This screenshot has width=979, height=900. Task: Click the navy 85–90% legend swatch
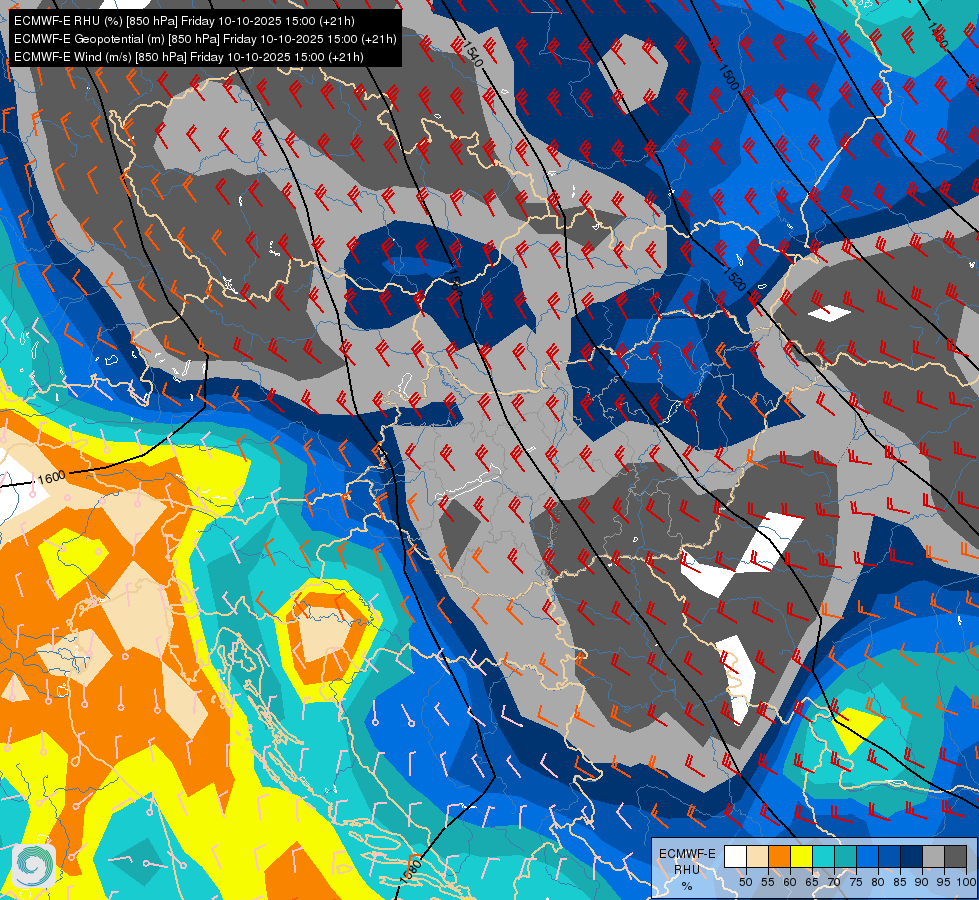[912, 856]
